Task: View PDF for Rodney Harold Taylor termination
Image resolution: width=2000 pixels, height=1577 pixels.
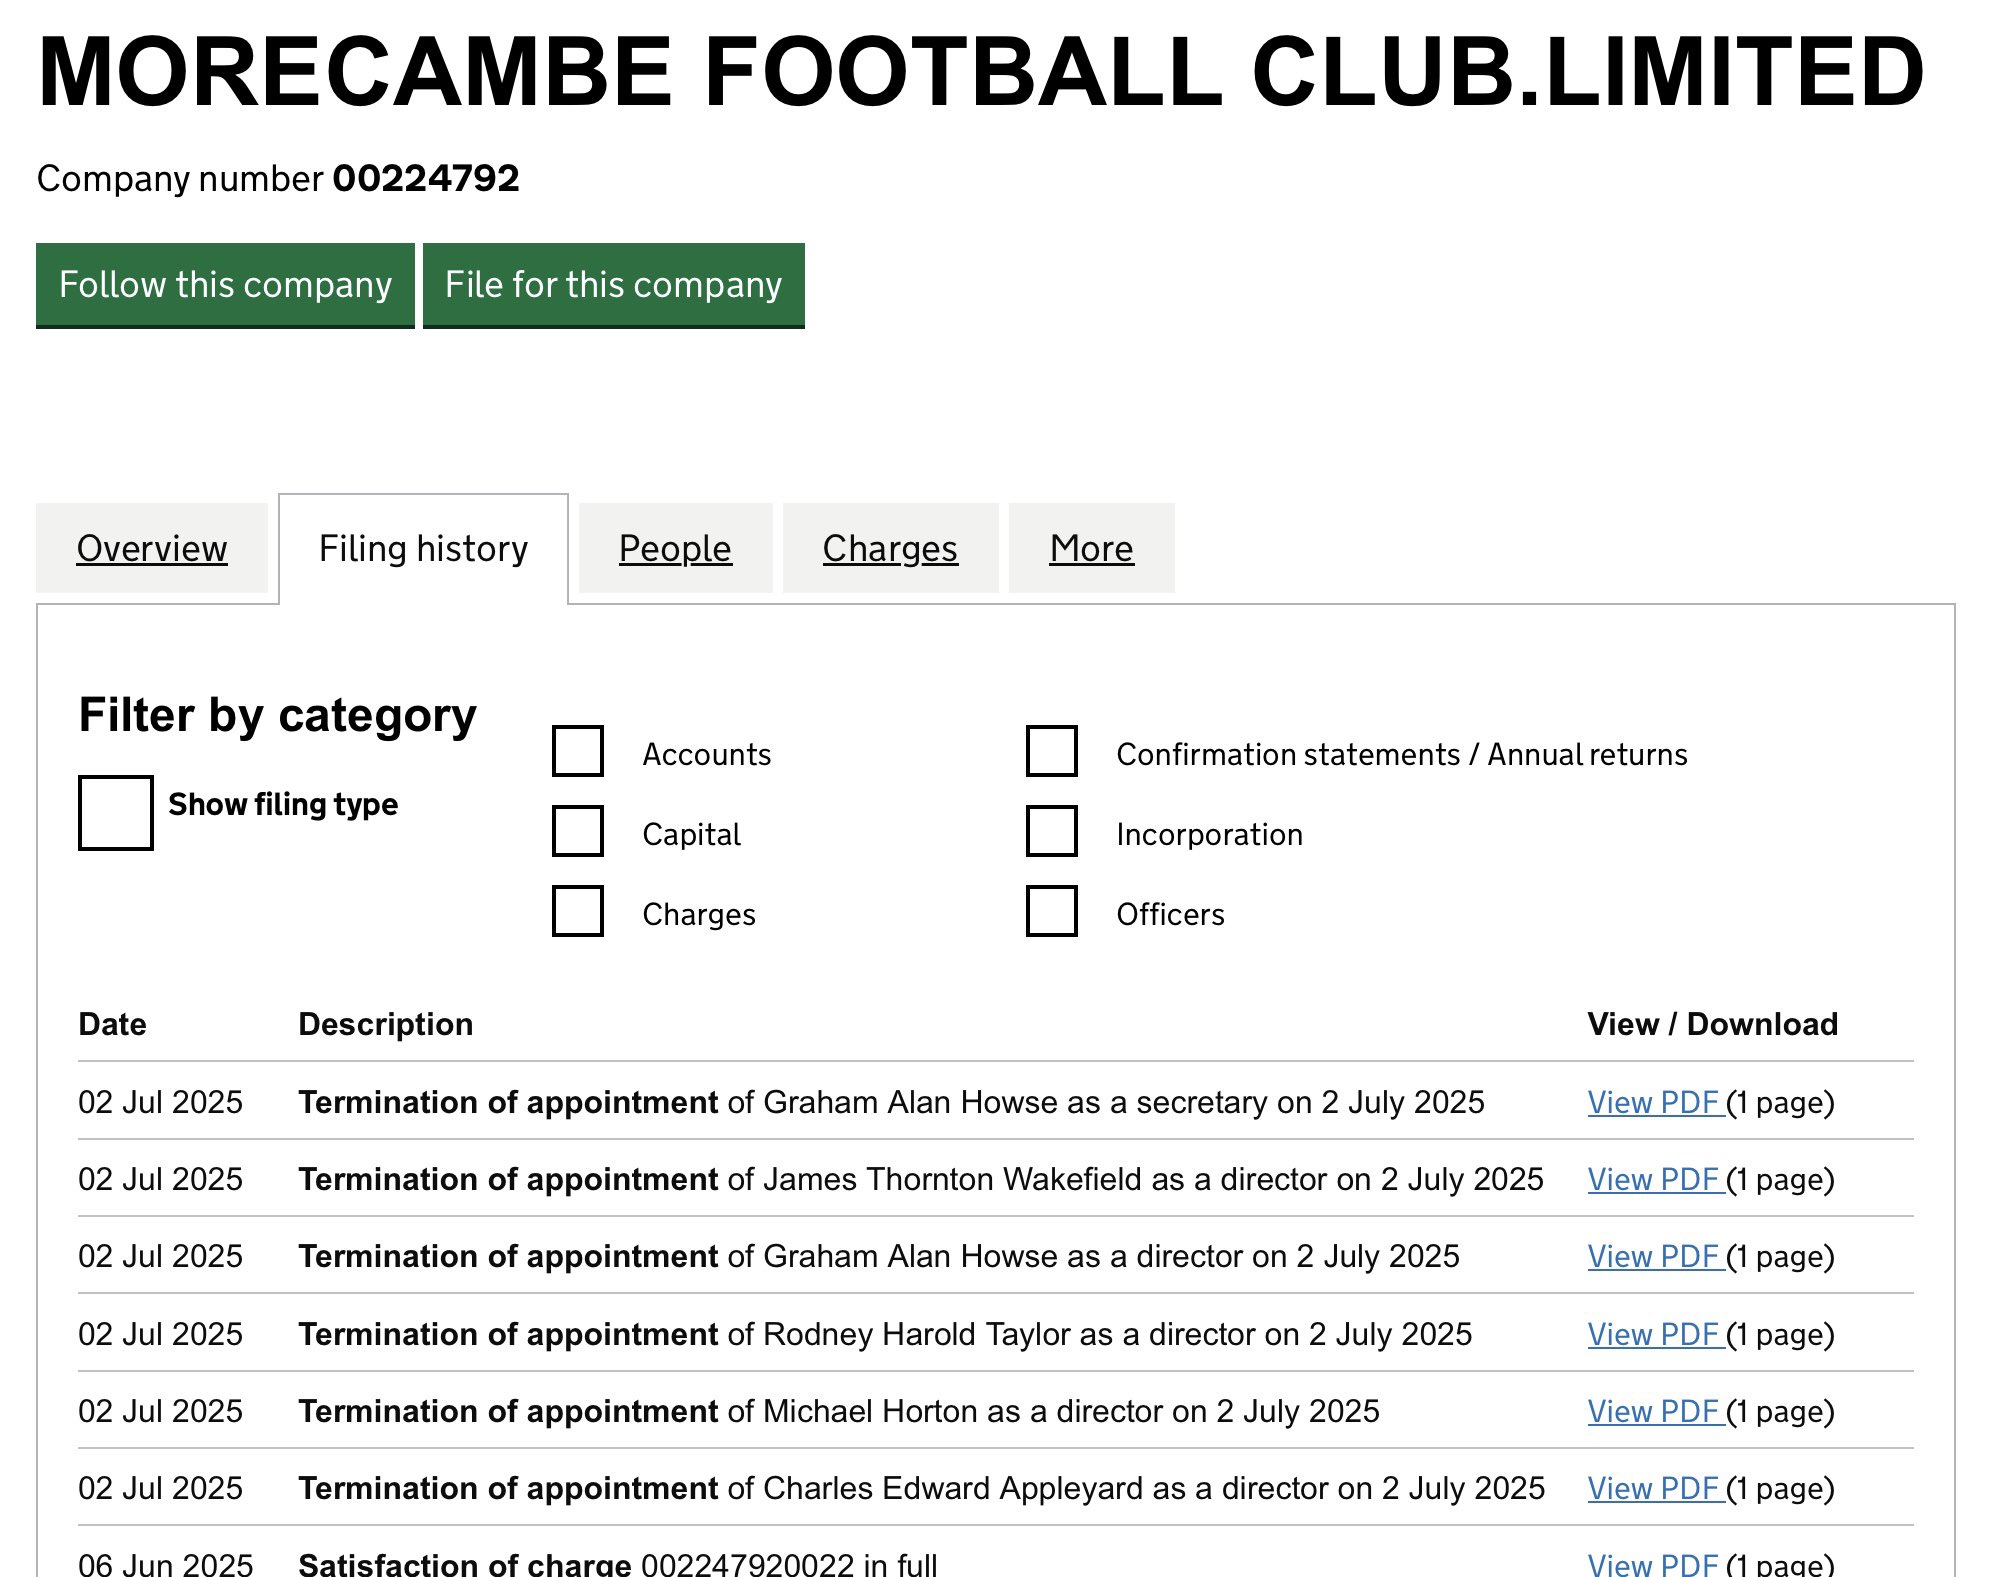Action: pyautogui.click(x=1655, y=1334)
